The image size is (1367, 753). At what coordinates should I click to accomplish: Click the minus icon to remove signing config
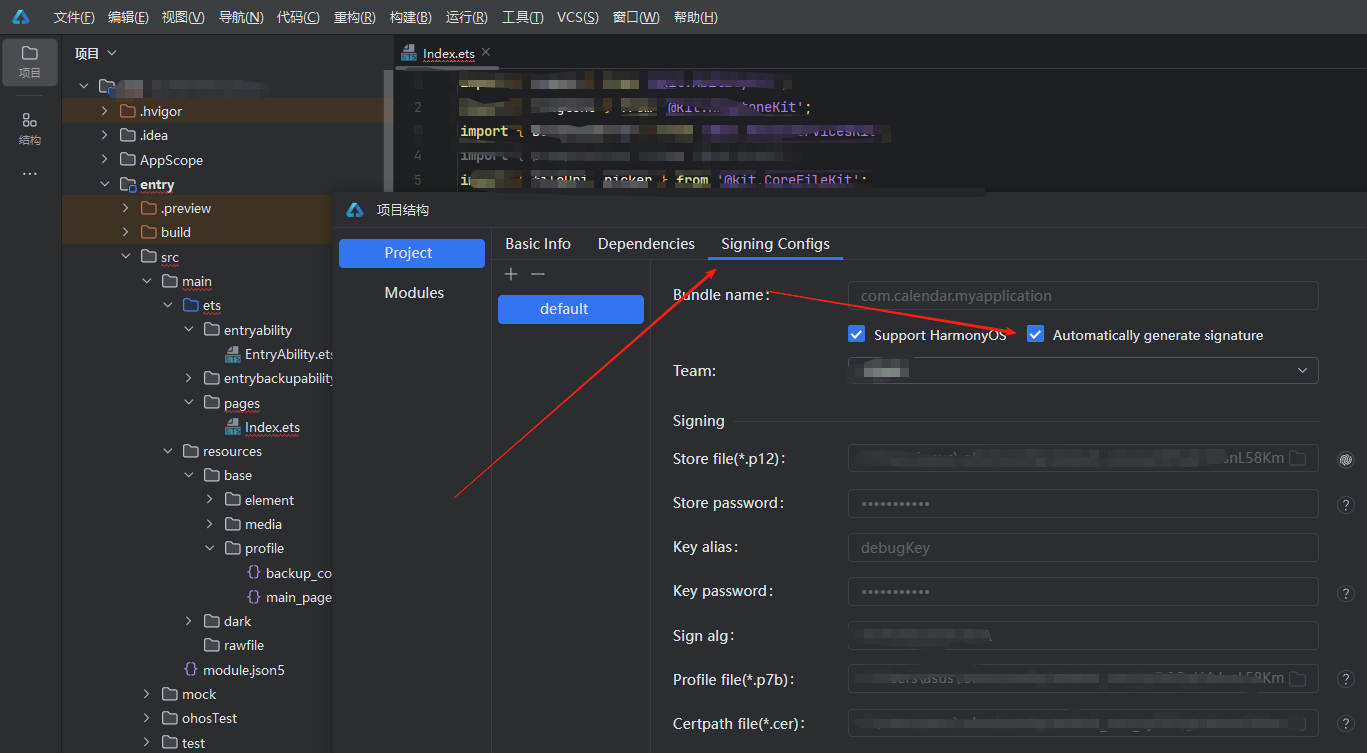click(538, 274)
